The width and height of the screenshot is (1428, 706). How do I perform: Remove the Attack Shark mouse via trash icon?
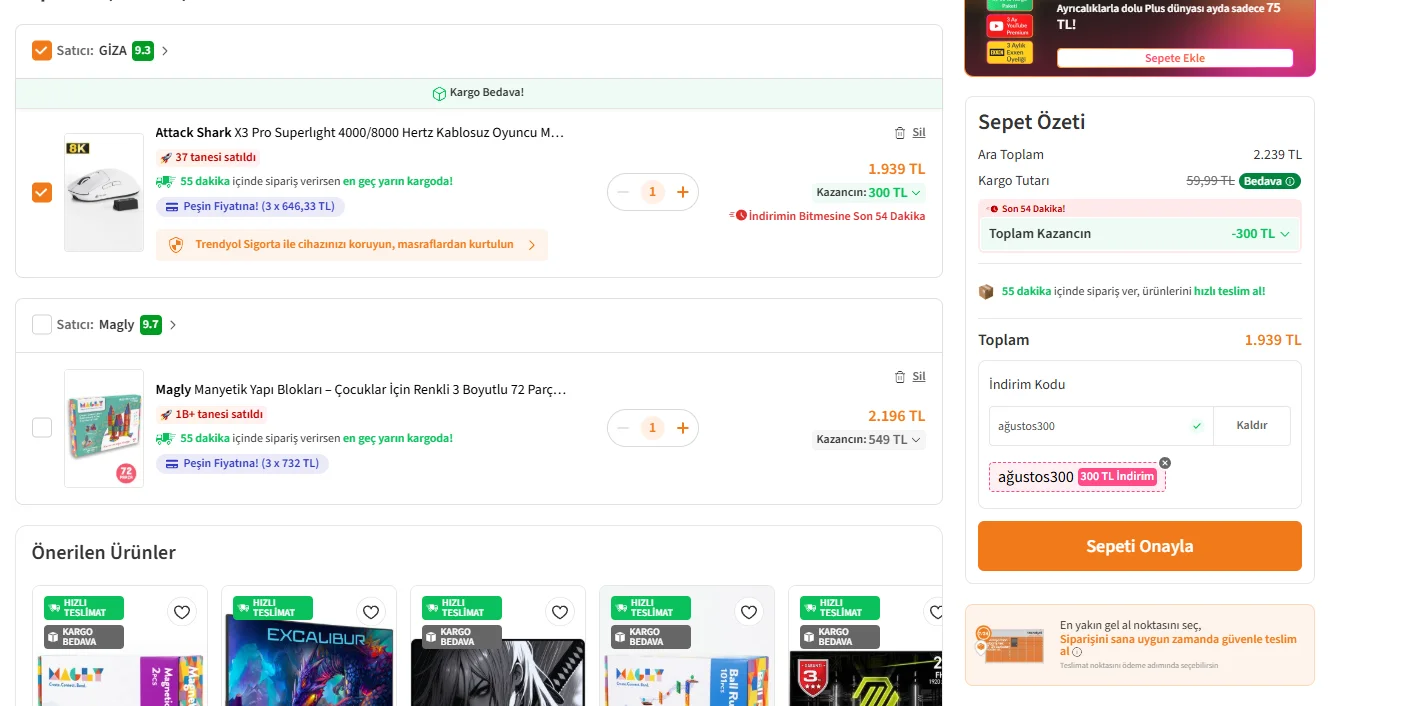click(900, 133)
